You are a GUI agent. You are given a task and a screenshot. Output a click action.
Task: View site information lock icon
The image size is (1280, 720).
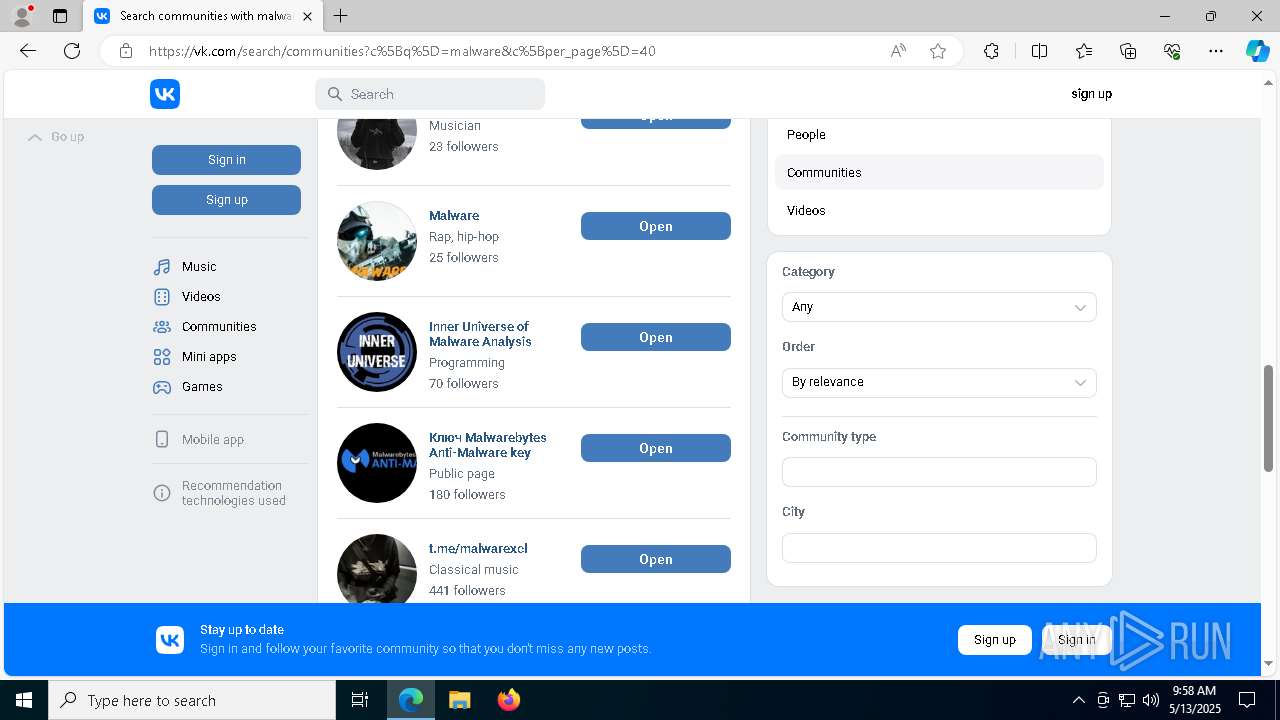[x=126, y=51]
